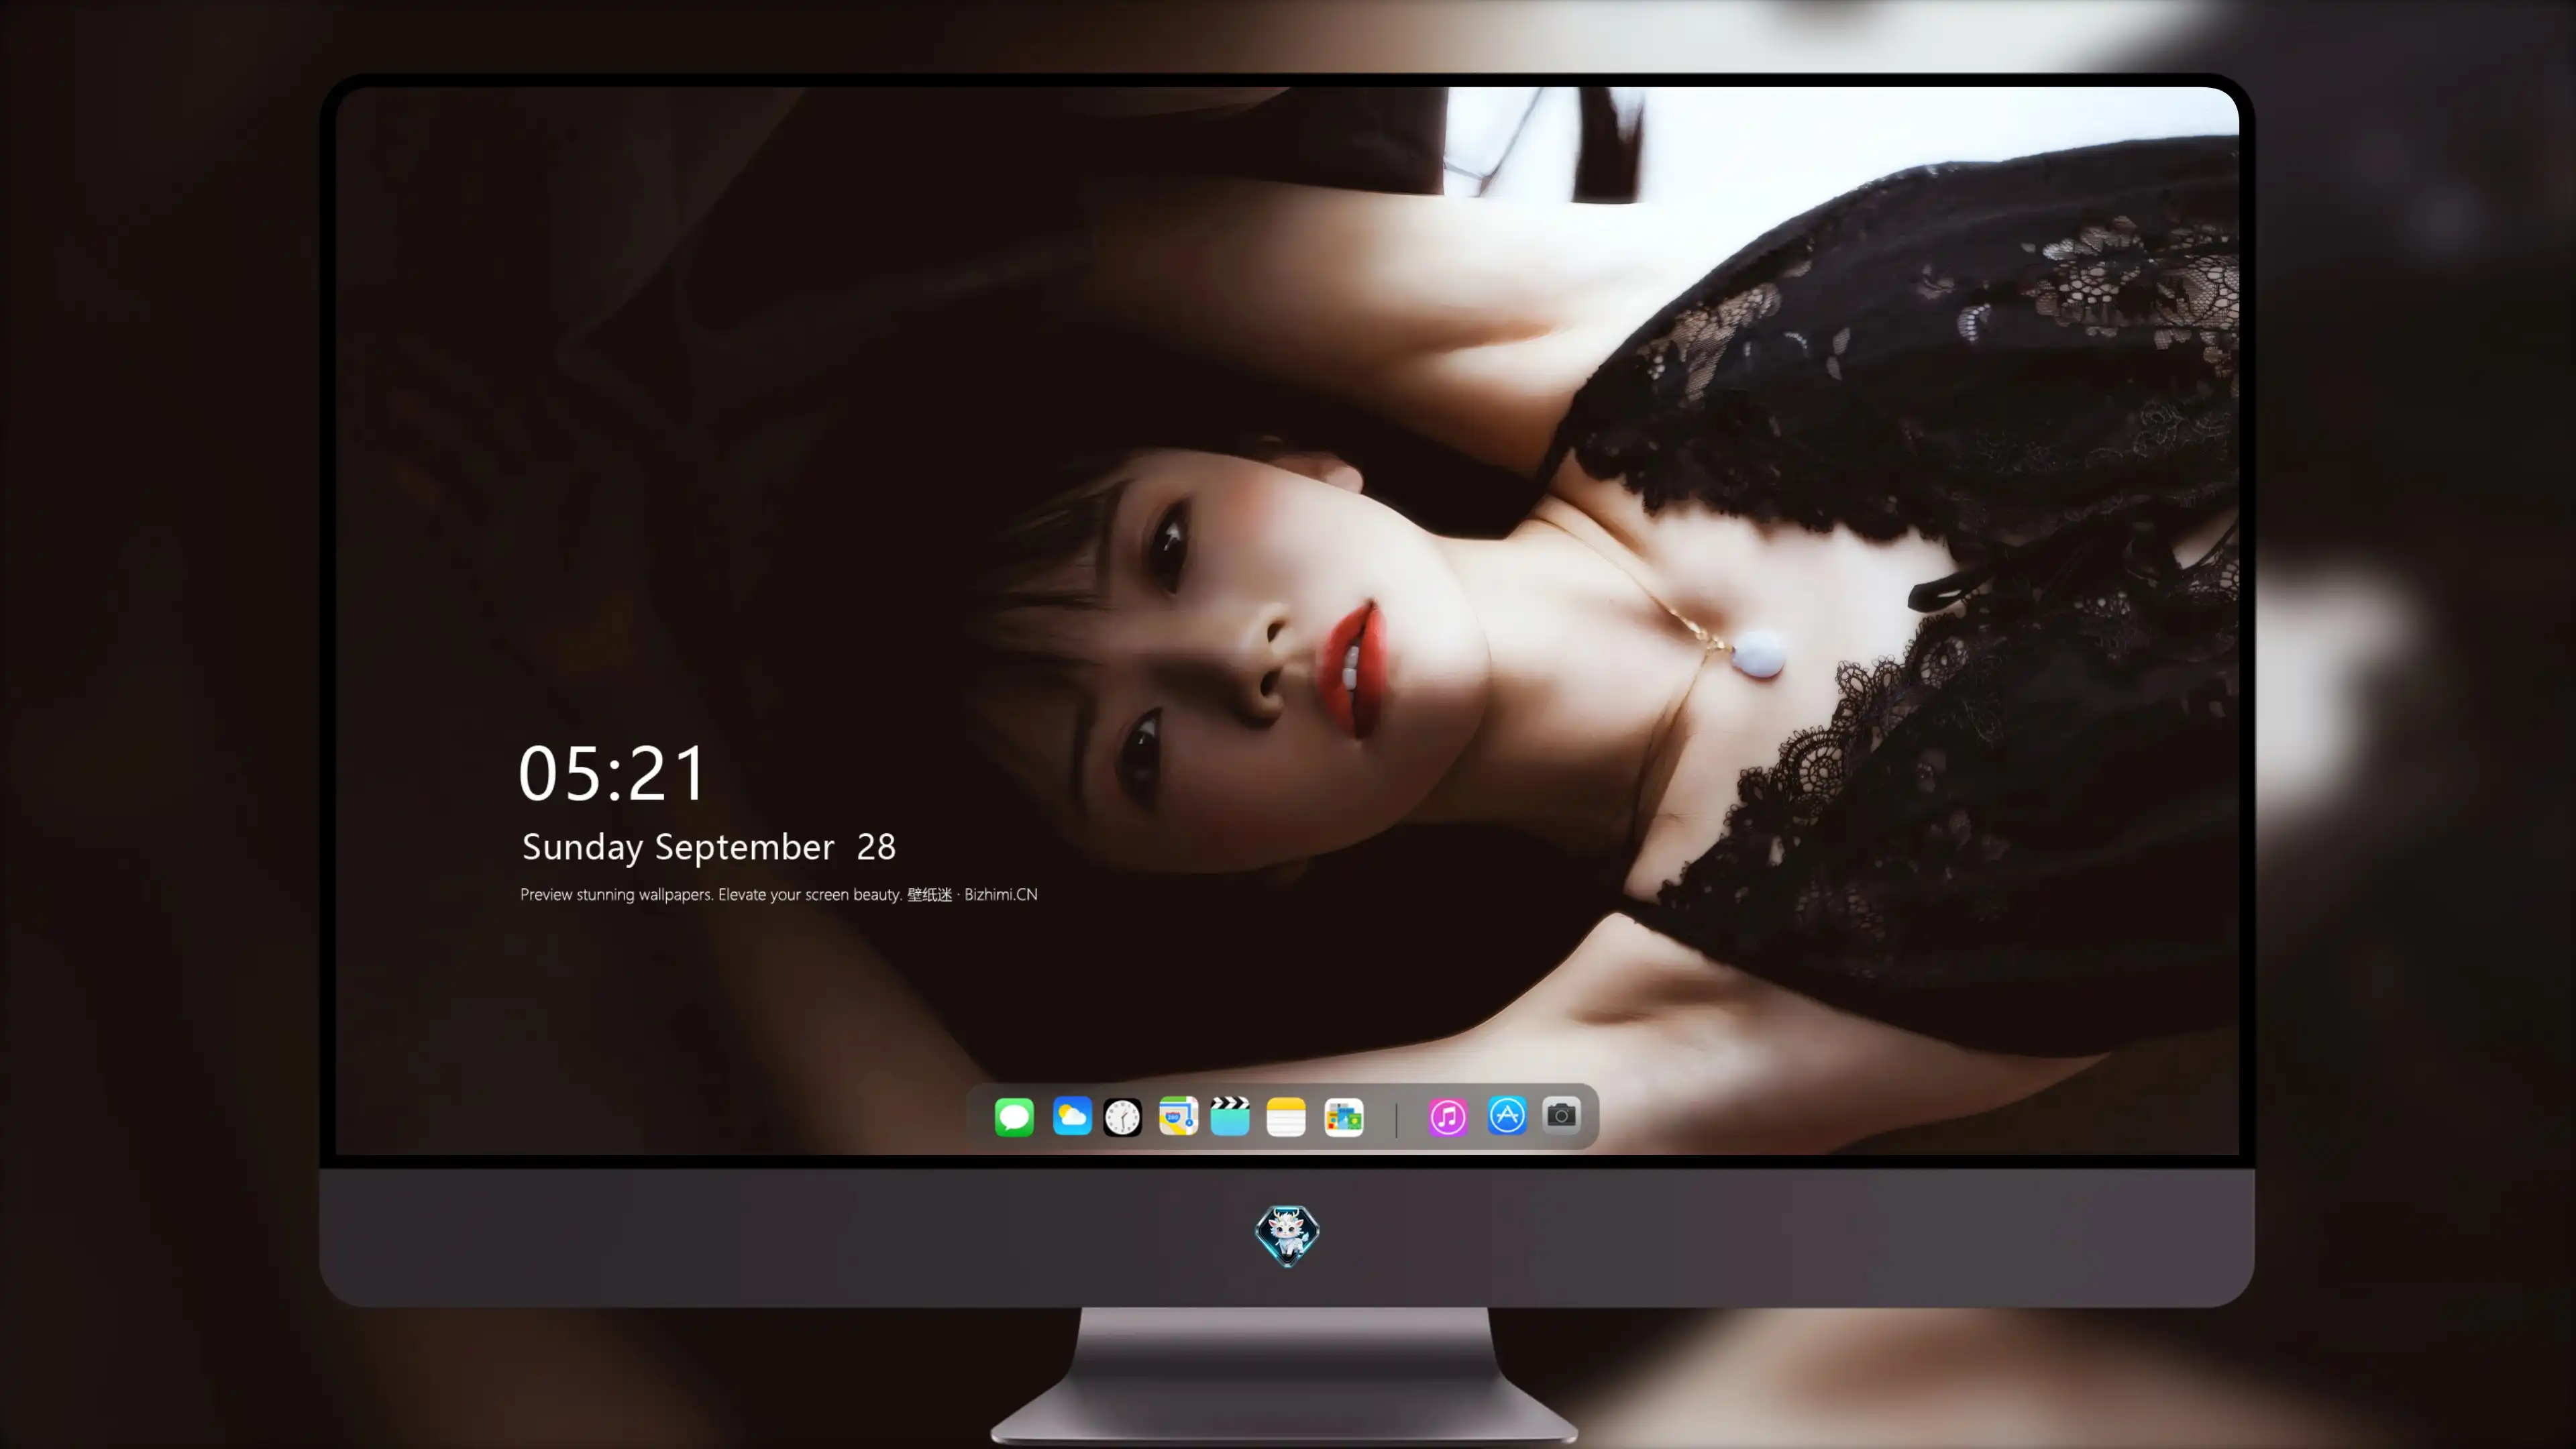Click the 05:21 clock display

pos(612,773)
